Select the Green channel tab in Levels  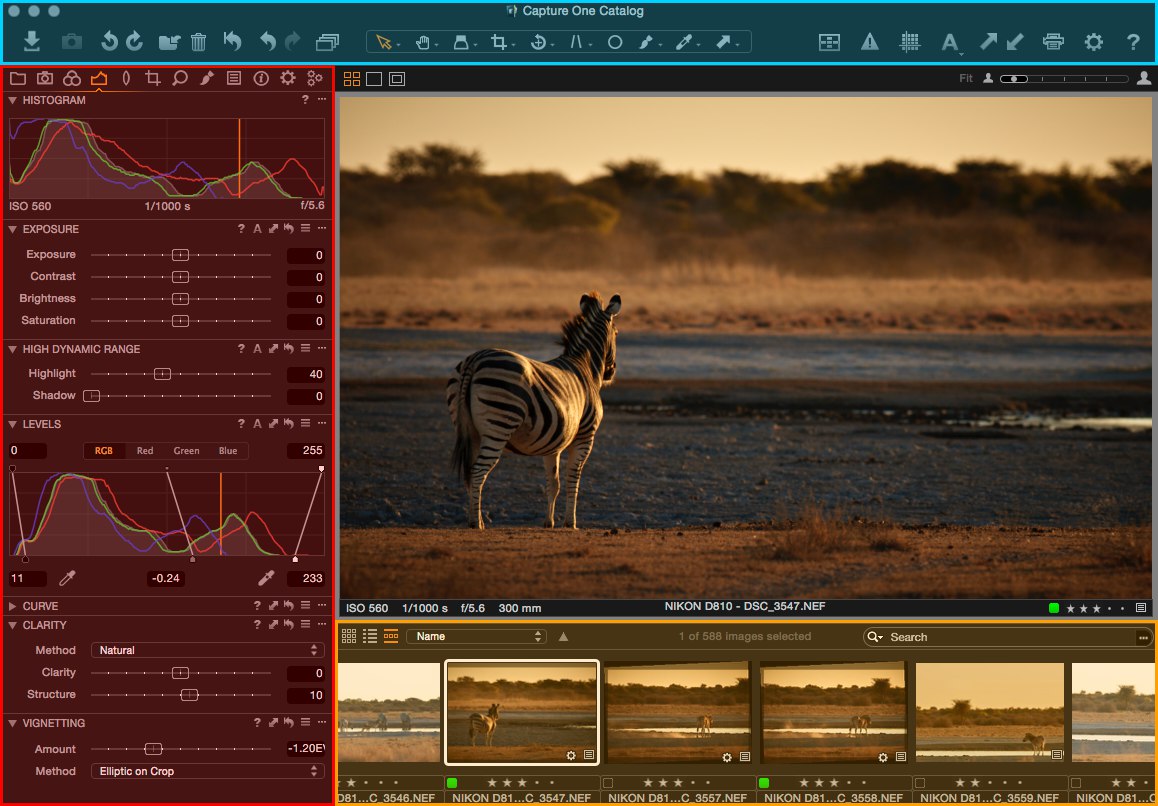point(186,451)
